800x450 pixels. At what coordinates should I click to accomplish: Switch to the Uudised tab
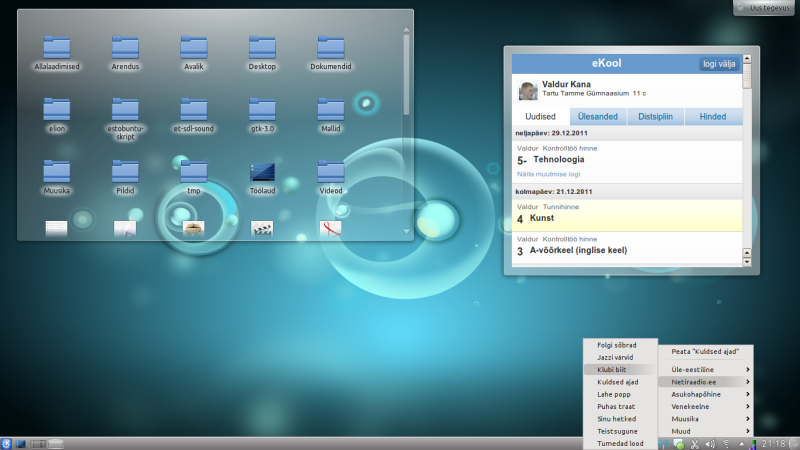(x=540, y=116)
